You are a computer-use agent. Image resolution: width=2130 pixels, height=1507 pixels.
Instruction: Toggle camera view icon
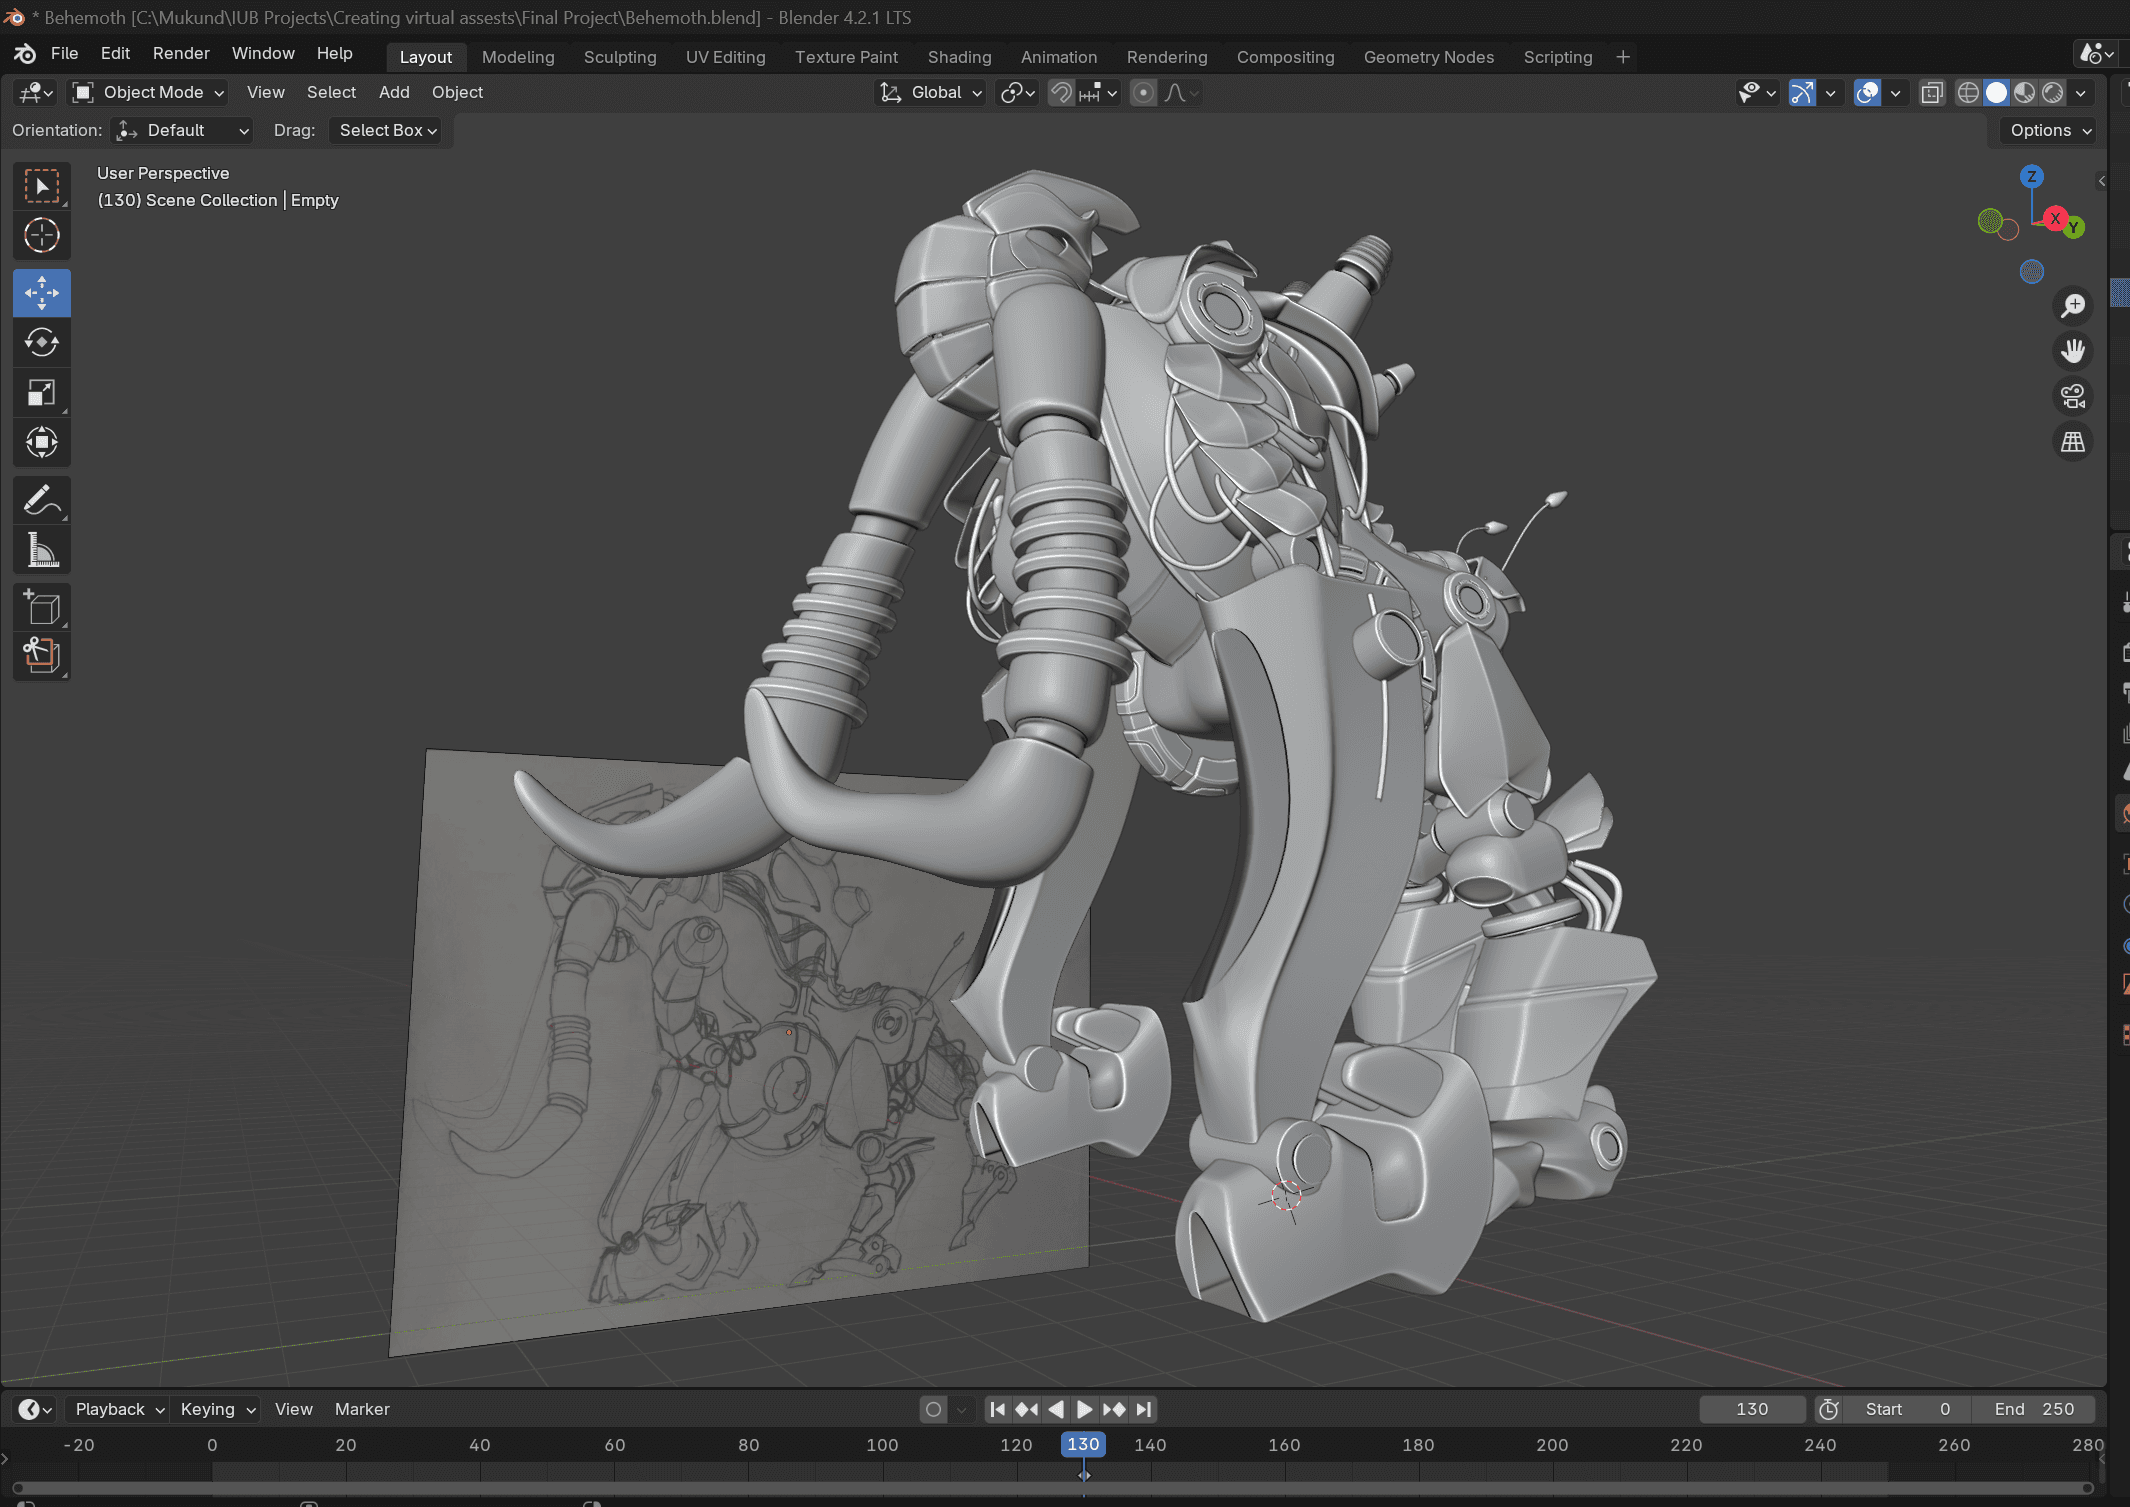tap(2073, 397)
